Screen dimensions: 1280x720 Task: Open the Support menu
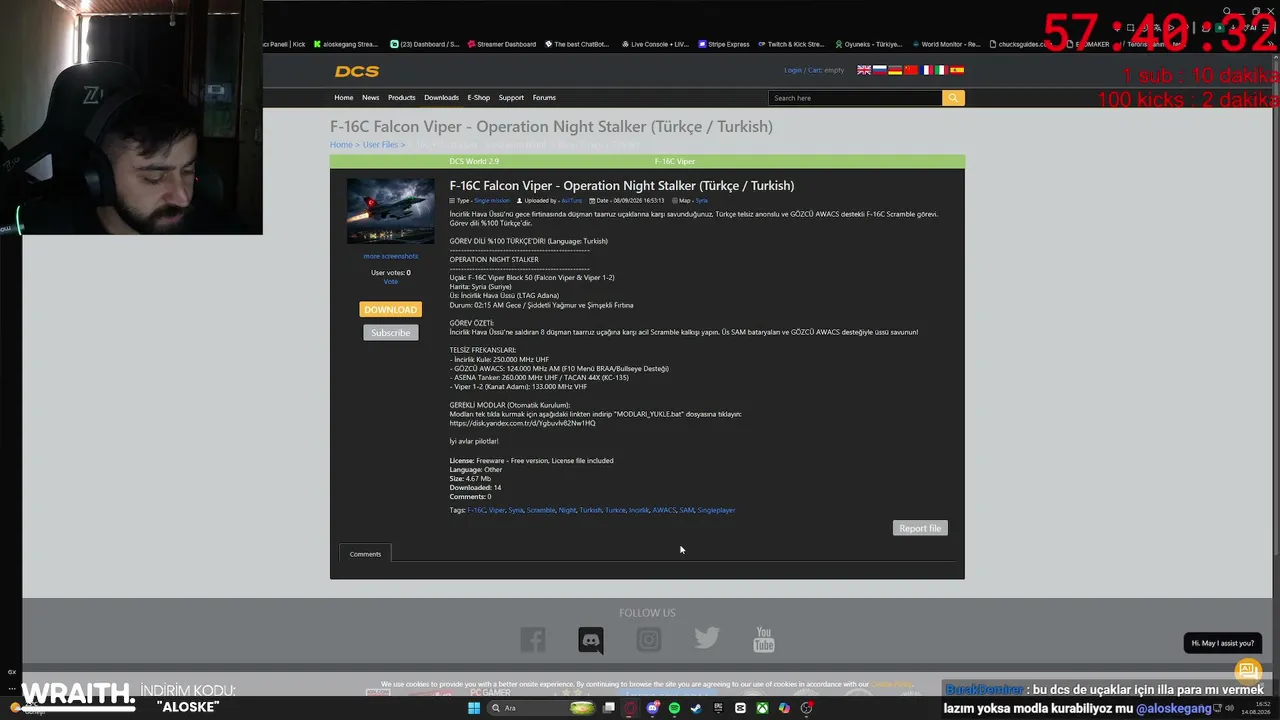[511, 98]
